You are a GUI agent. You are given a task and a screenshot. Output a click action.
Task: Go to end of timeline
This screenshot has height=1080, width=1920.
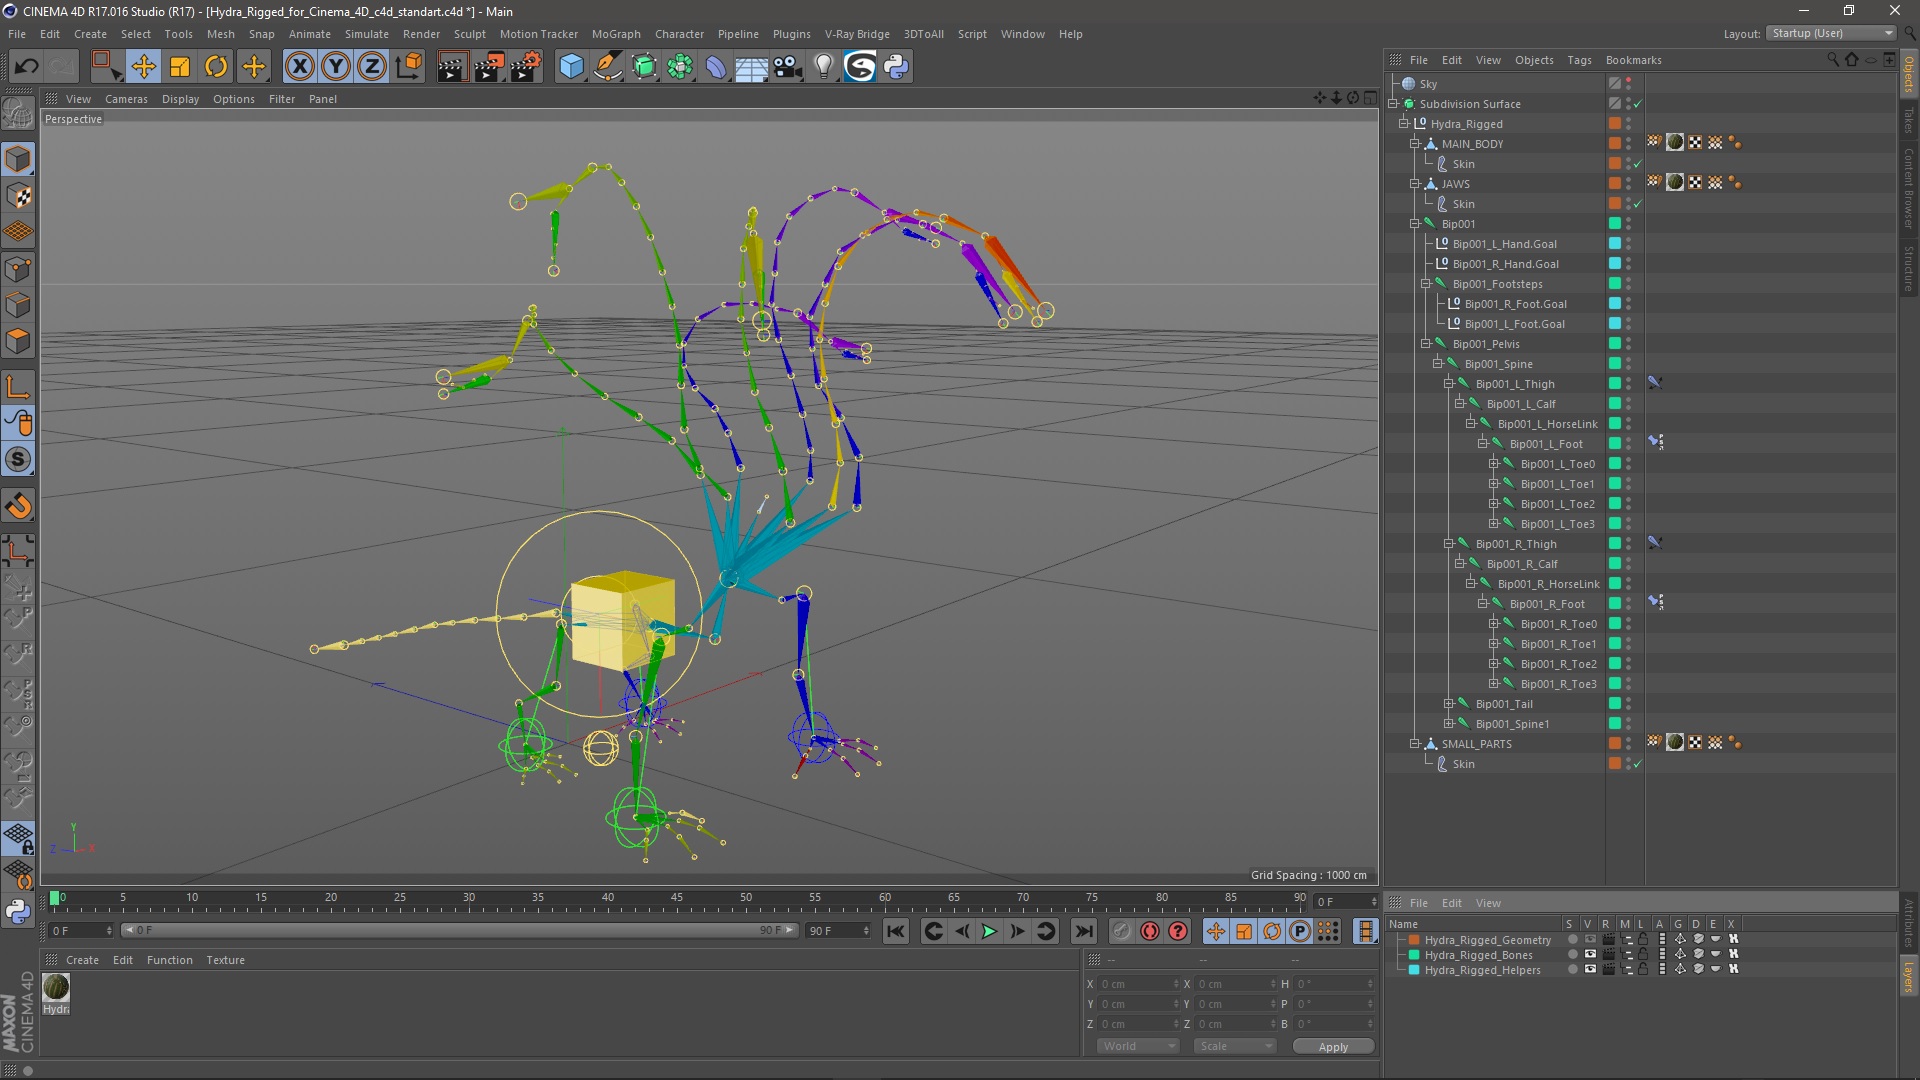(x=1083, y=931)
